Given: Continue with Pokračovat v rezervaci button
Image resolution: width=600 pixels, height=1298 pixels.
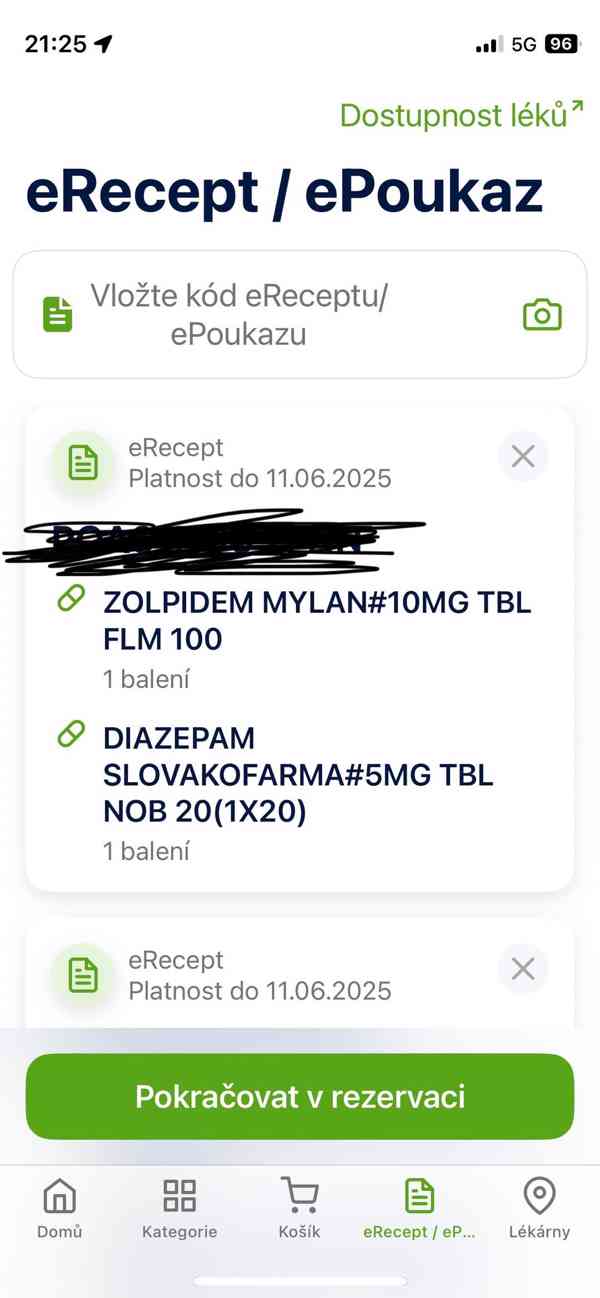Looking at the screenshot, I should tap(300, 1096).
